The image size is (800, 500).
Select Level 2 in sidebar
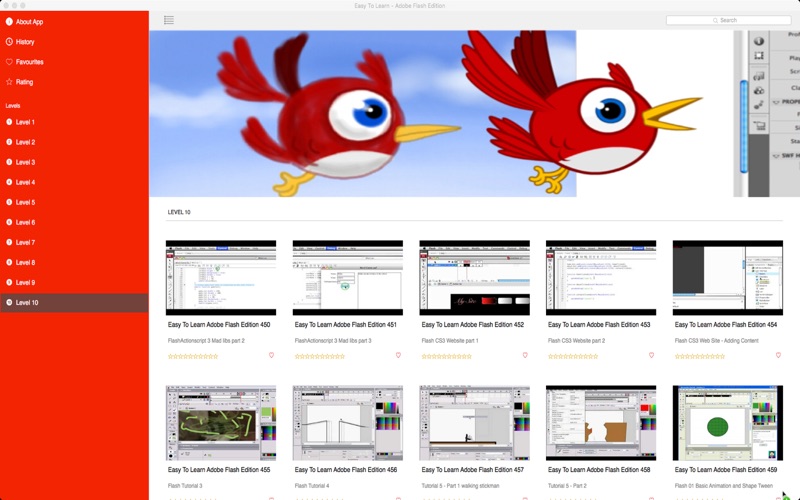point(74,142)
